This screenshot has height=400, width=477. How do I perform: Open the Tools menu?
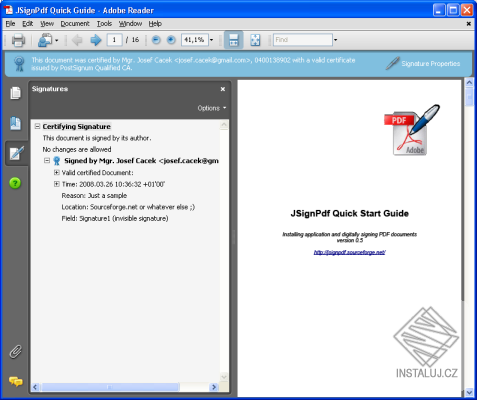pos(104,24)
